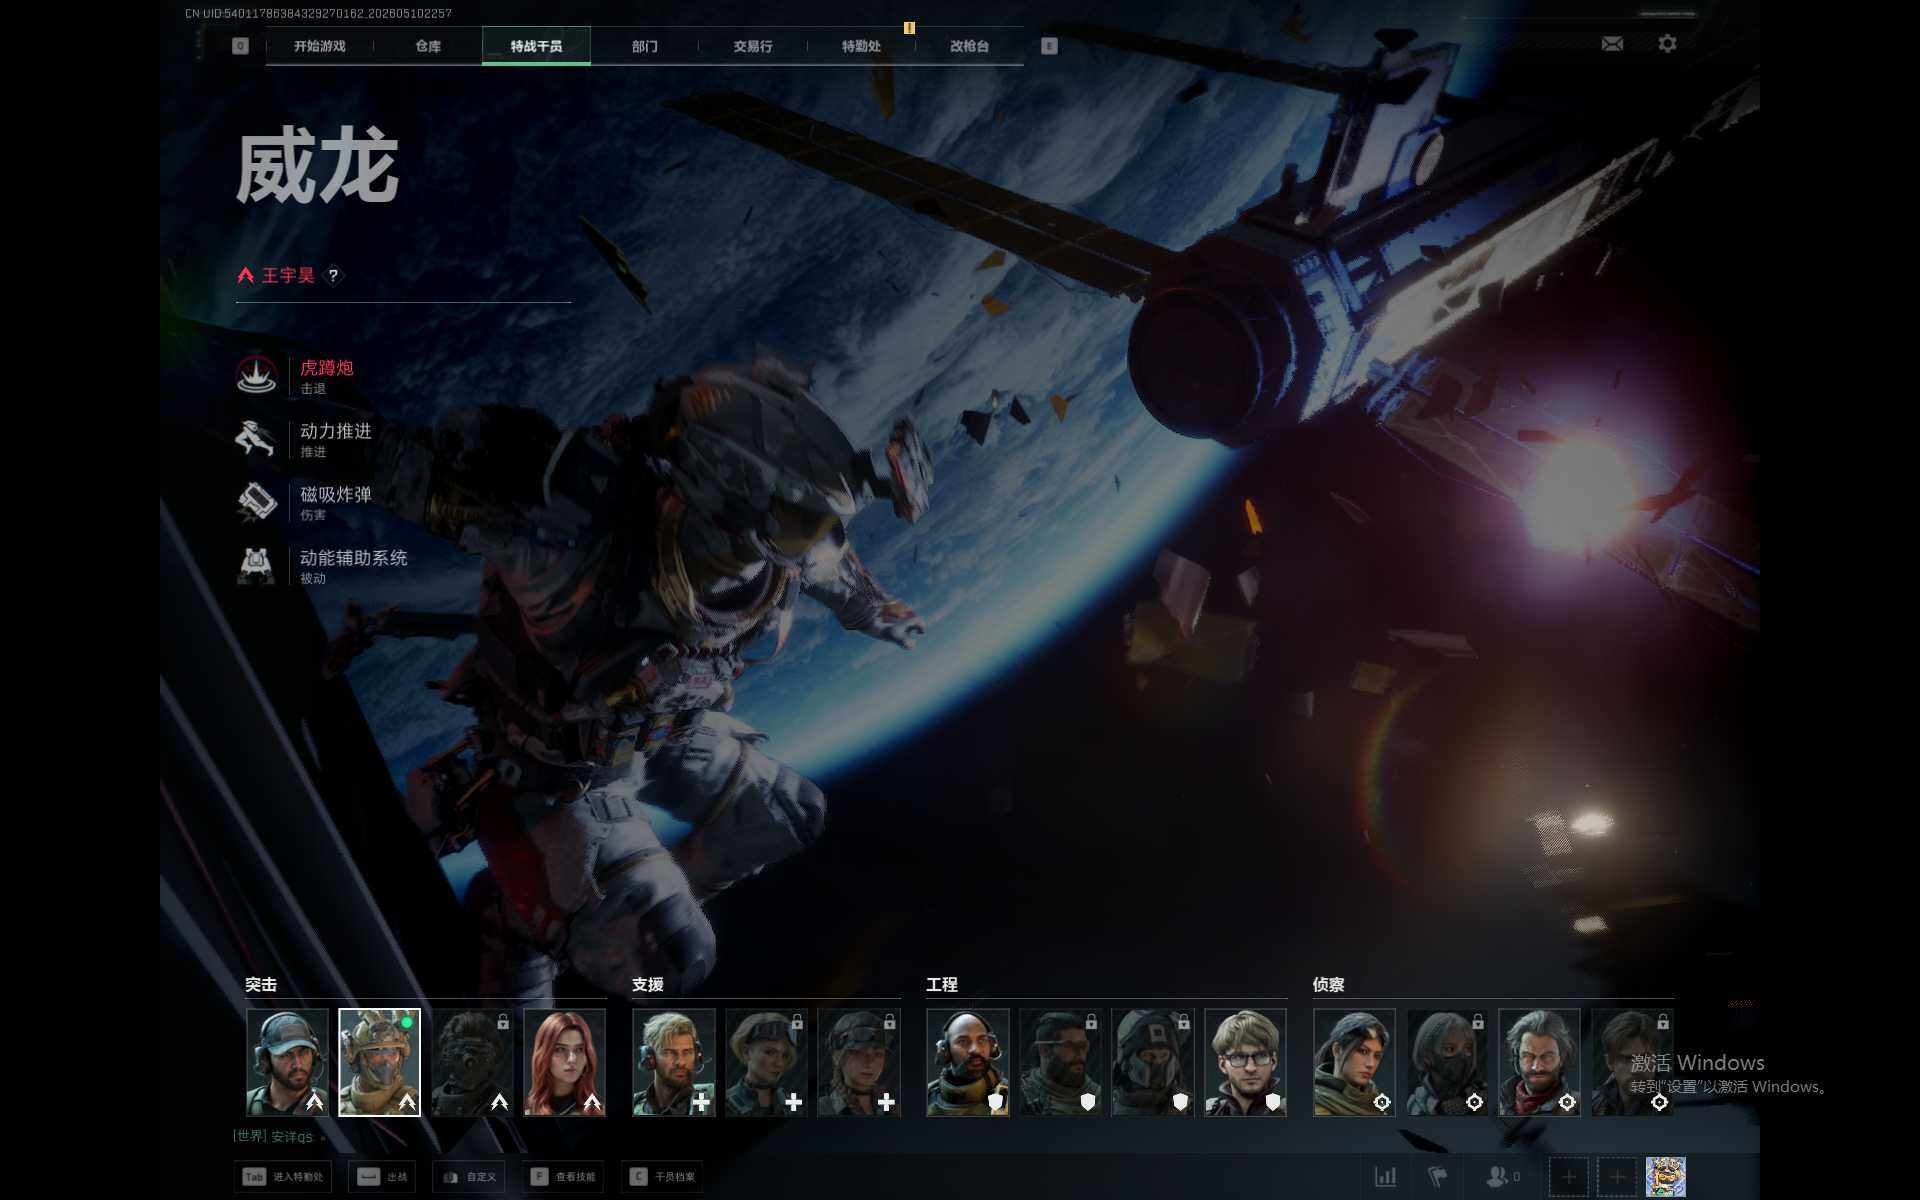
Task: Select the Assault operator wearing a cap
Action: 287,1062
